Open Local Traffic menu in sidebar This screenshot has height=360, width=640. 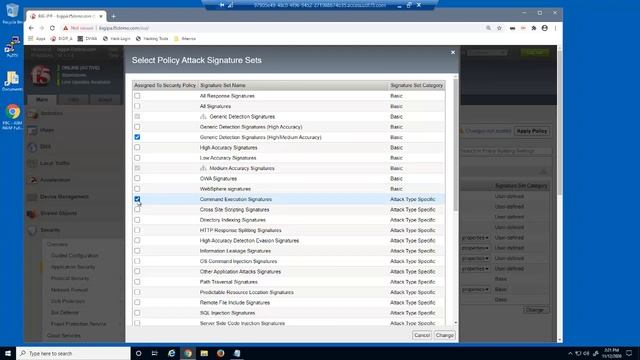coord(54,163)
